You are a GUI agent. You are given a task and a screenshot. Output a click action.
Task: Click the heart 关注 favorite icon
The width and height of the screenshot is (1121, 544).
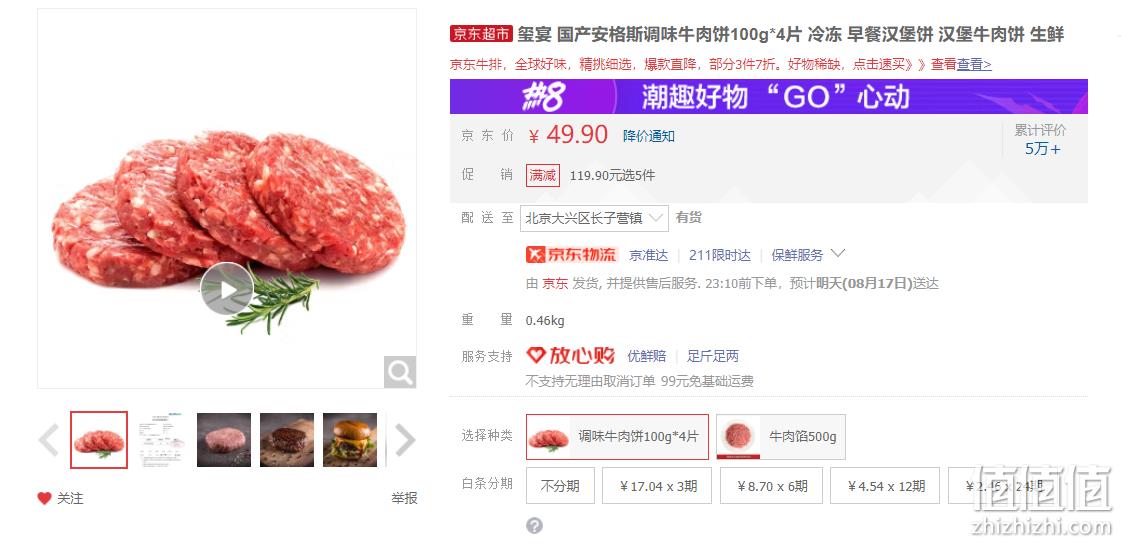(44, 498)
